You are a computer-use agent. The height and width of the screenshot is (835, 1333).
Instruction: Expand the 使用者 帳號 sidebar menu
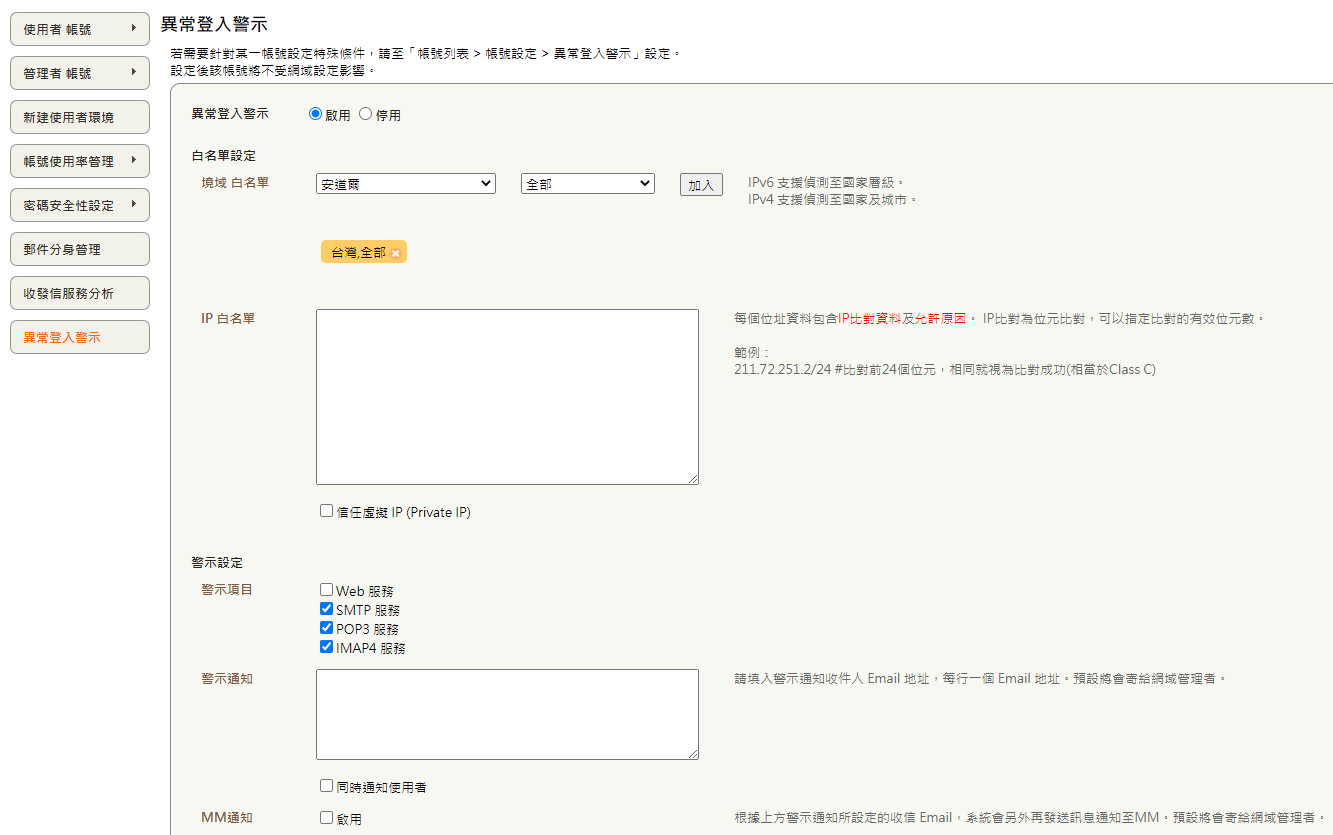coord(79,28)
